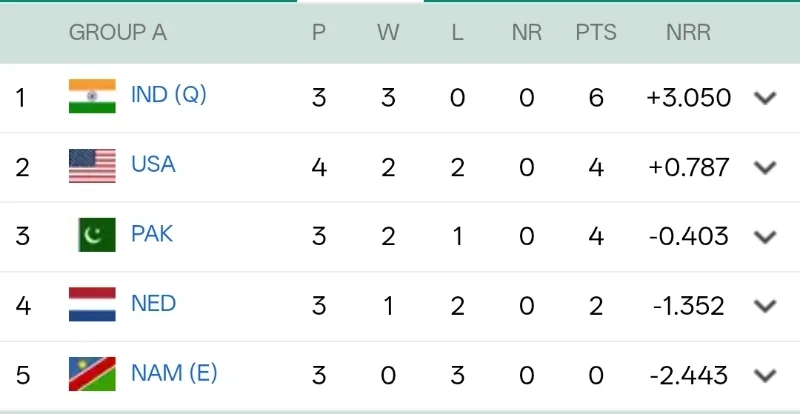Open the NAM (E) team link
The image size is (800, 414).
coord(174,373)
